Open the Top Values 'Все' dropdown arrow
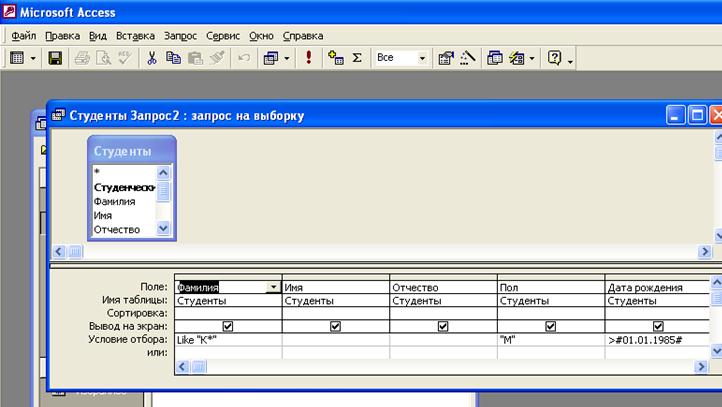This screenshot has width=722, height=407. click(422, 58)
